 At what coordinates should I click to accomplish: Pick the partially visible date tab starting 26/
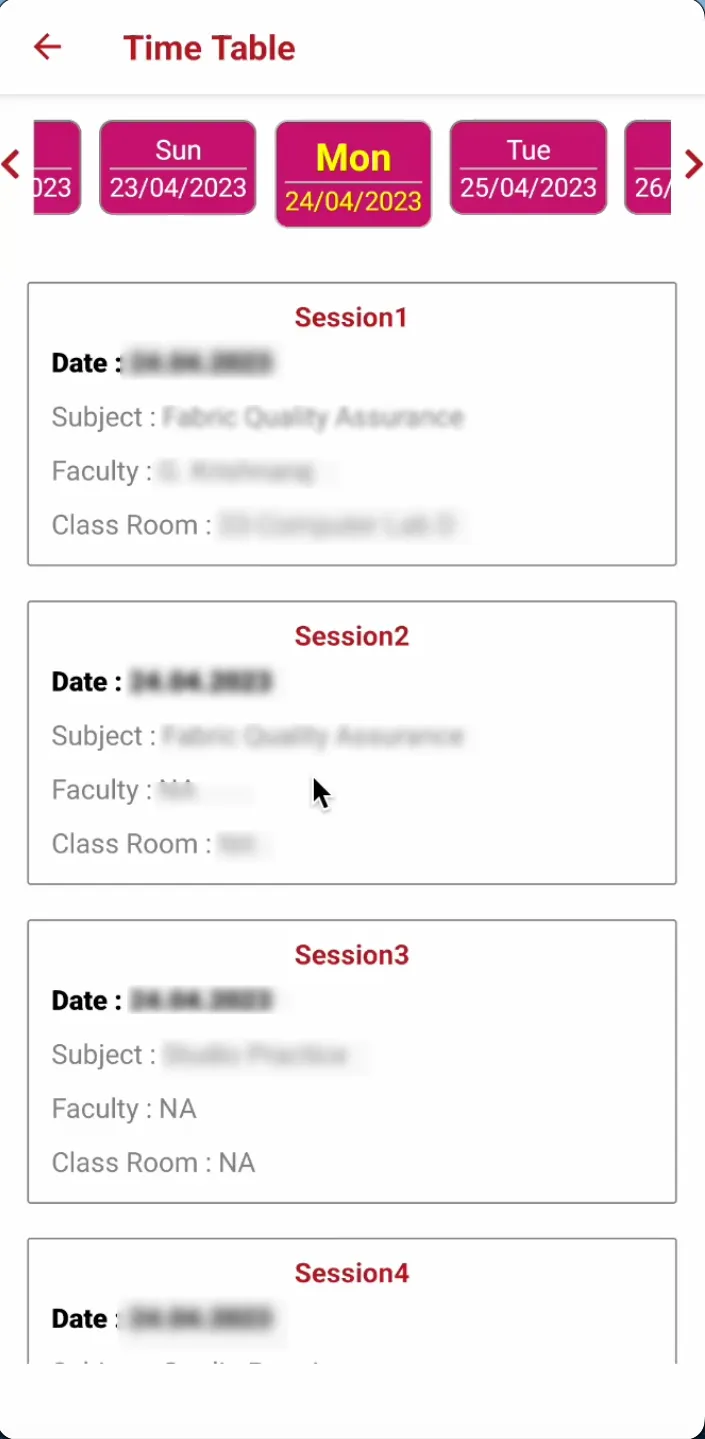(648, 168)
